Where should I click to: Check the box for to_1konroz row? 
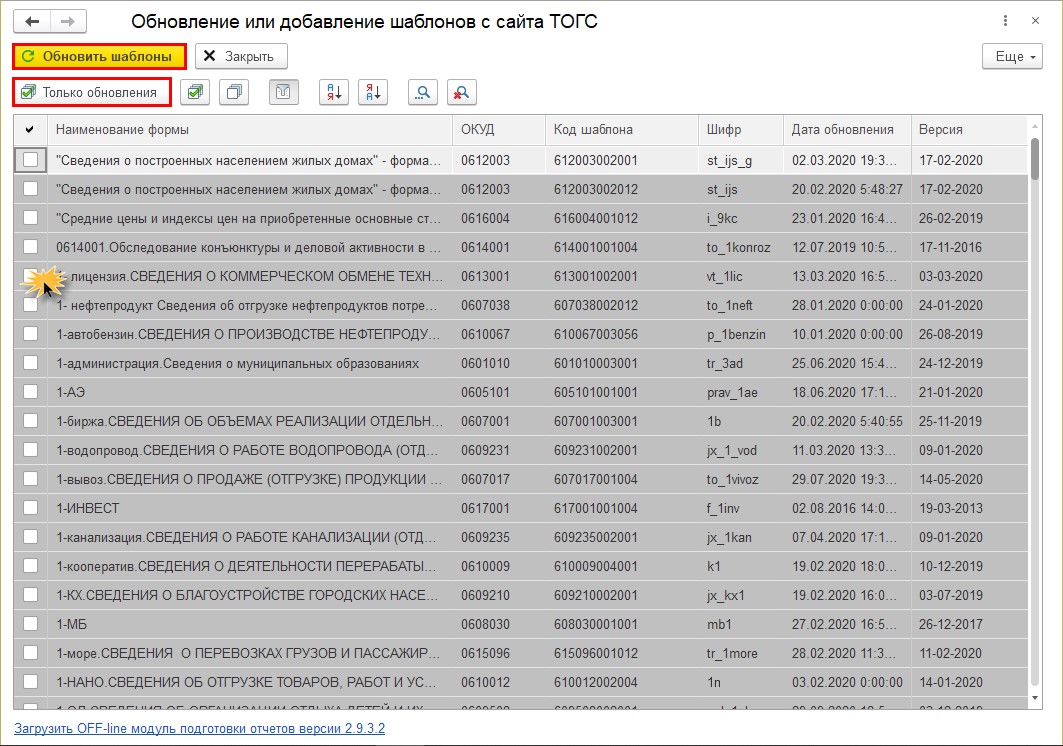(x=31, y=247)
